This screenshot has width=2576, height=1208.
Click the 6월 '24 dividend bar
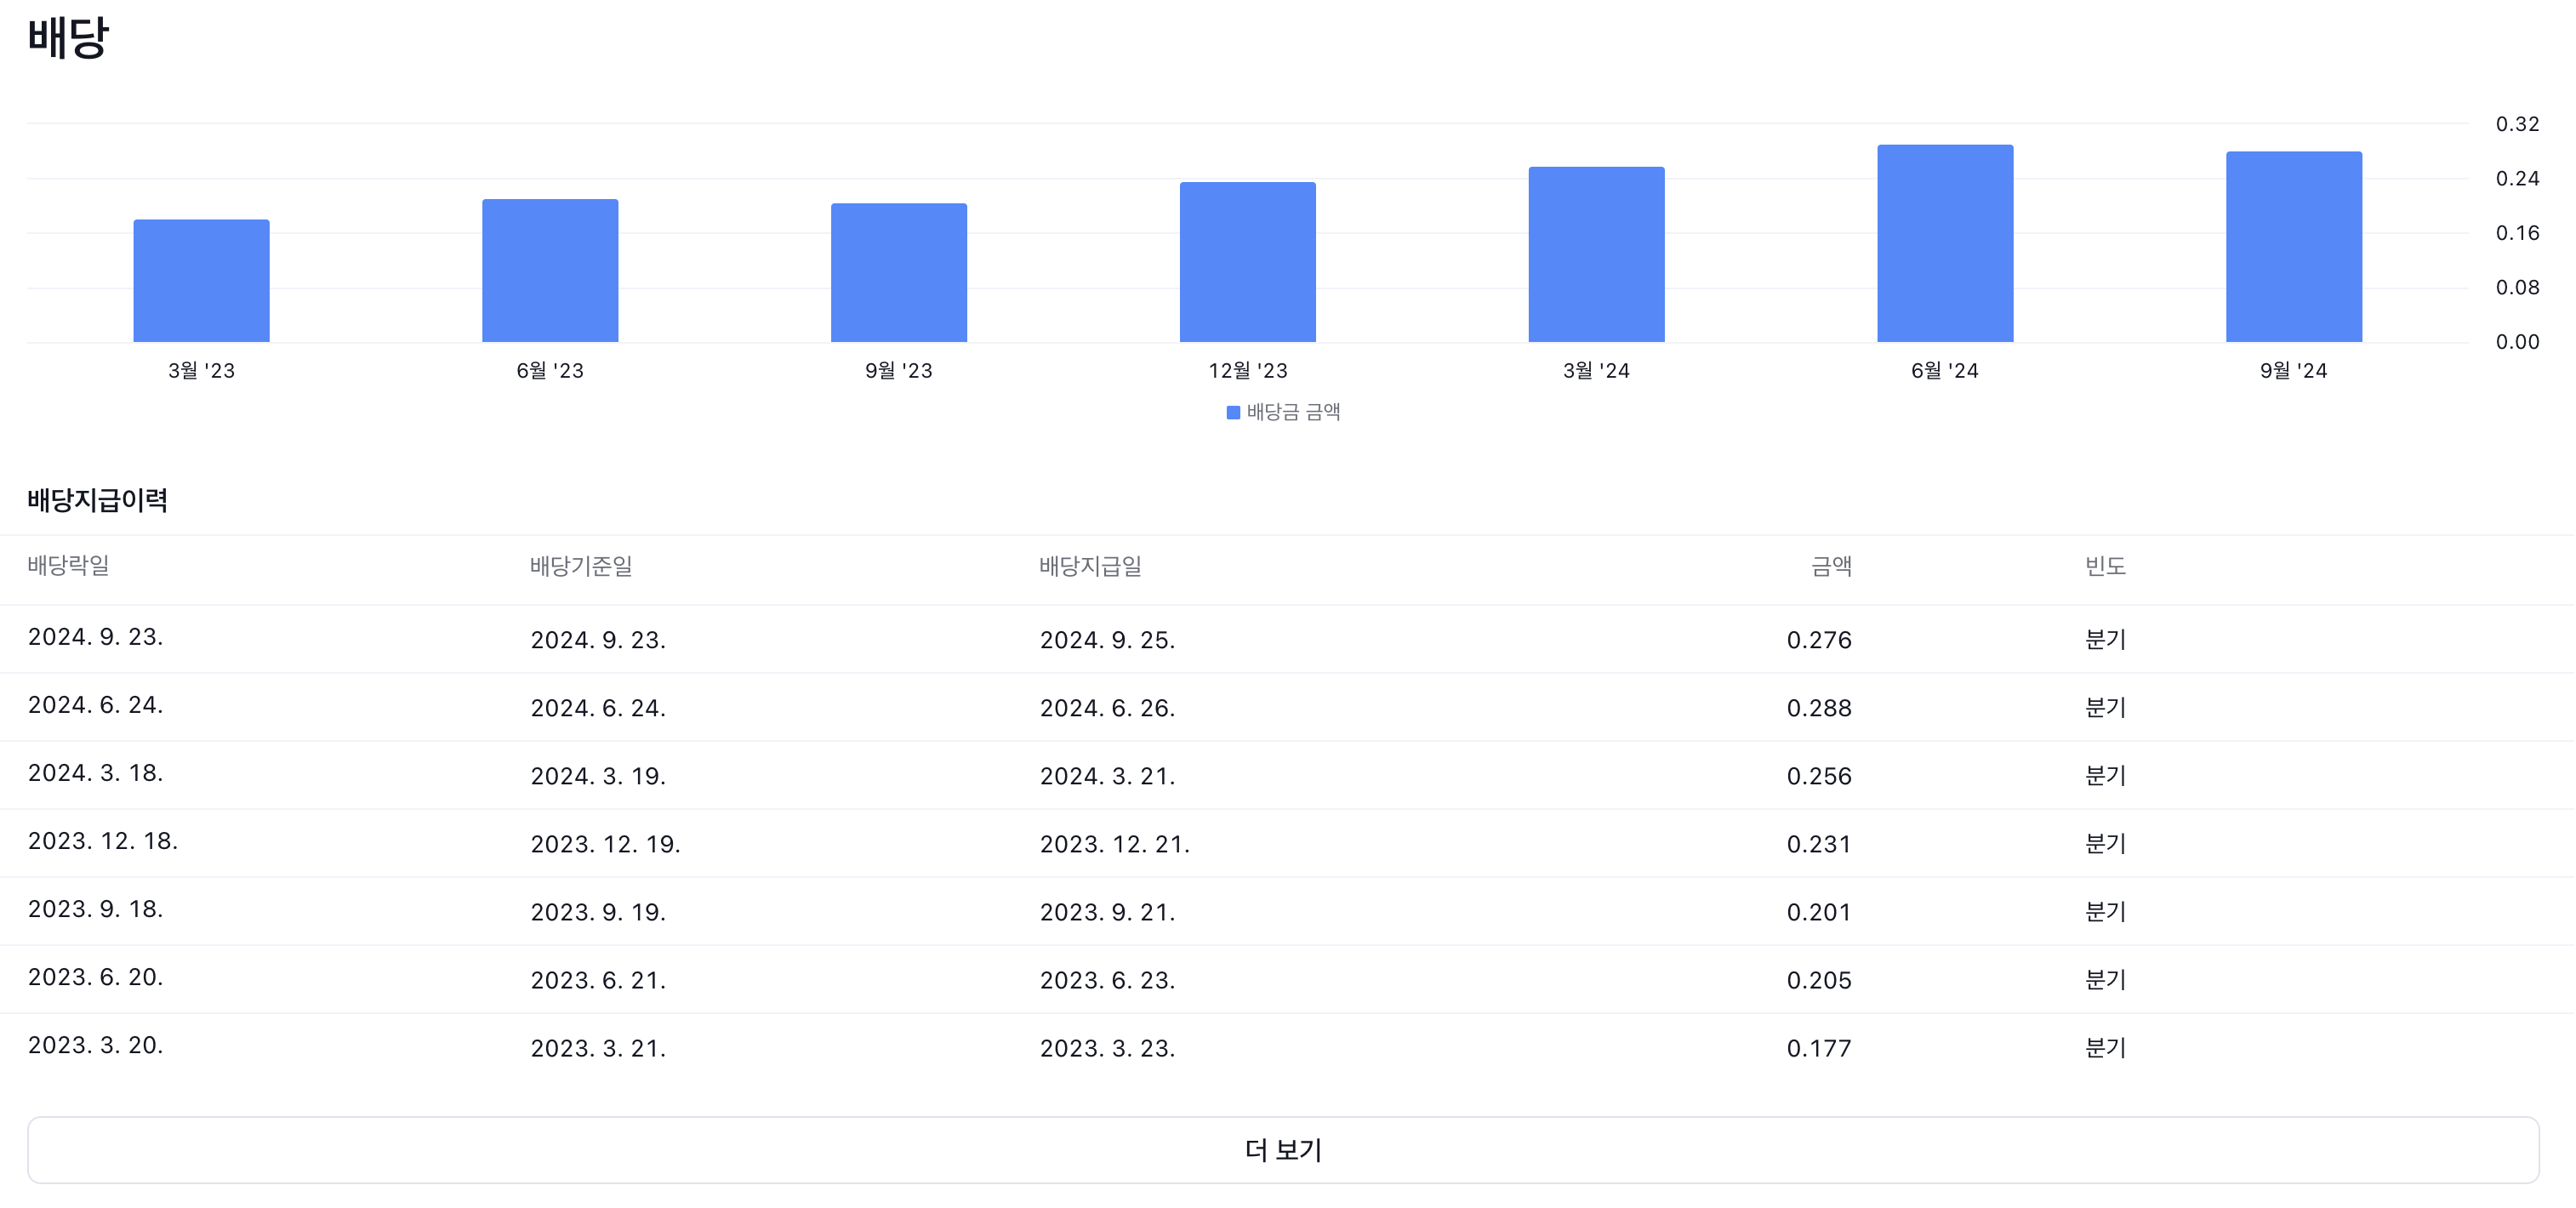tap(1944, 244)
